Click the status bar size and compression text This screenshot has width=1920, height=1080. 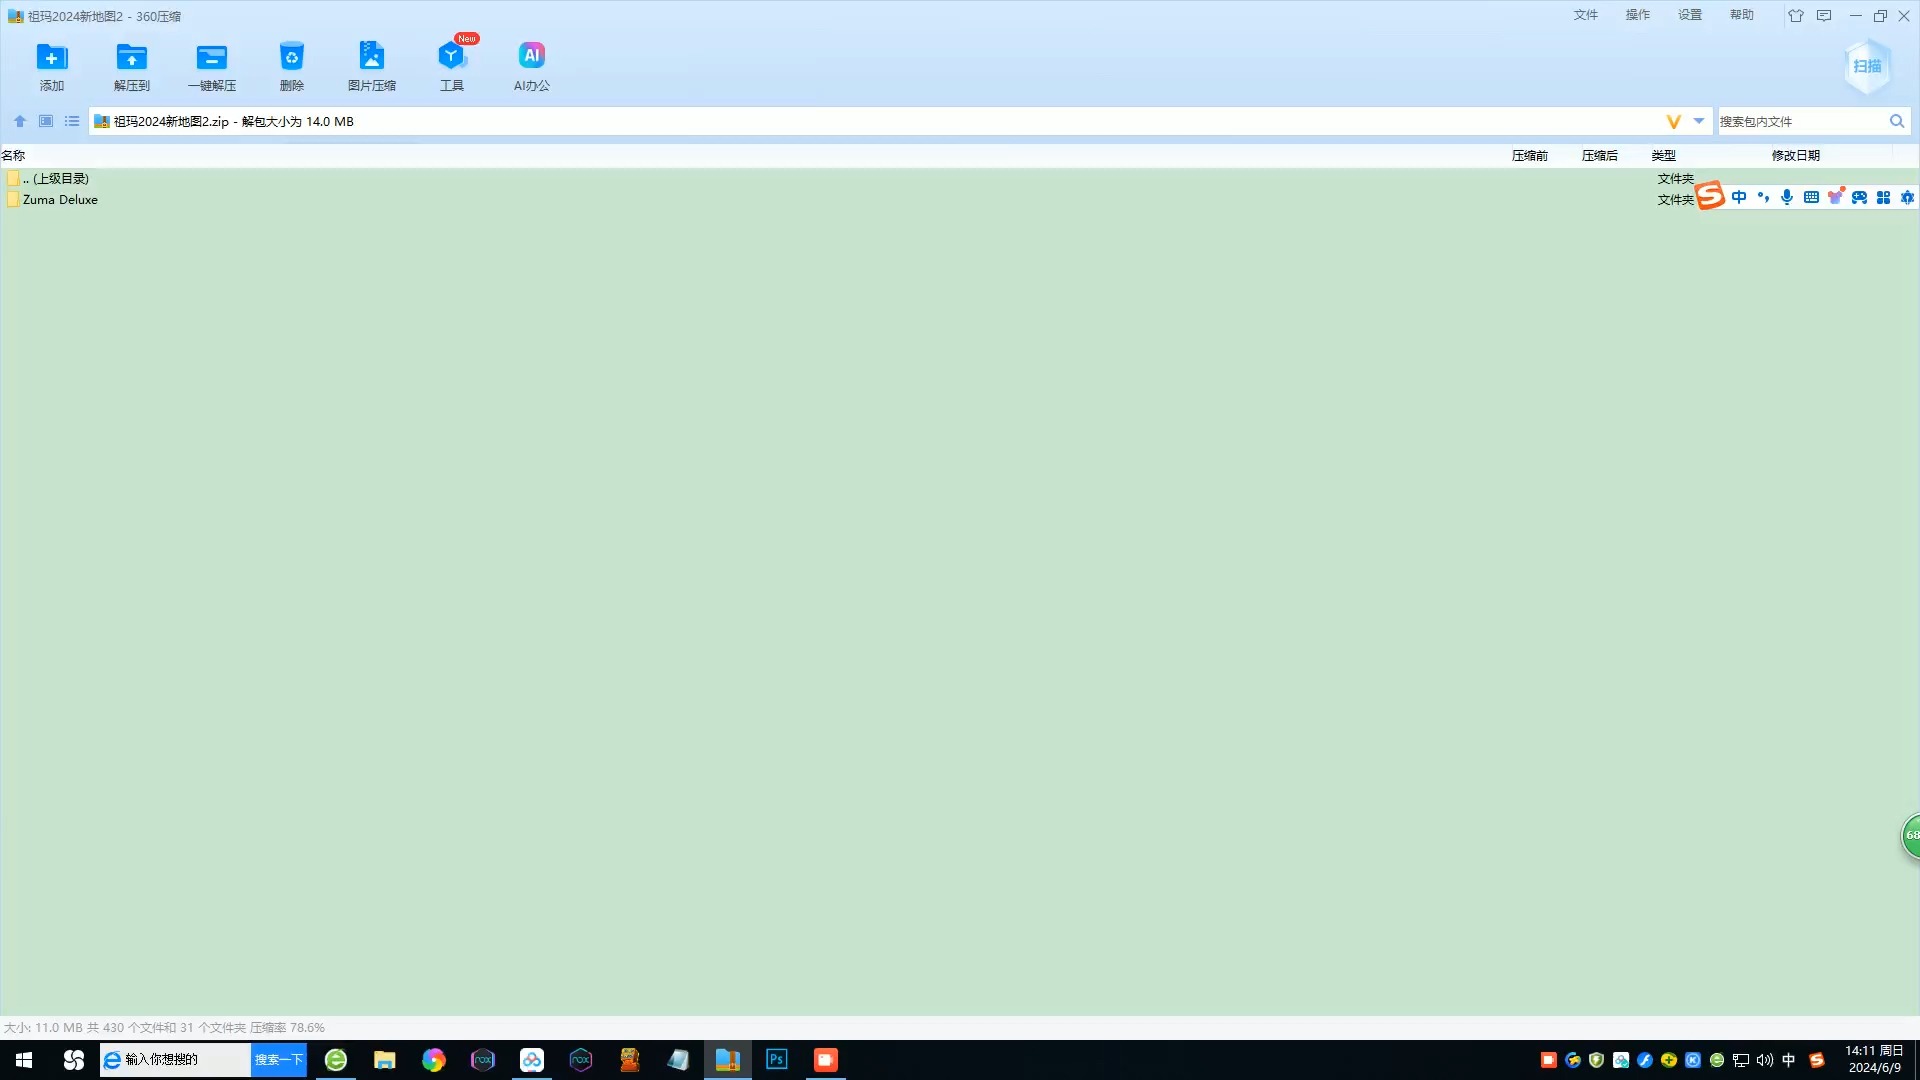[164, 1027]
